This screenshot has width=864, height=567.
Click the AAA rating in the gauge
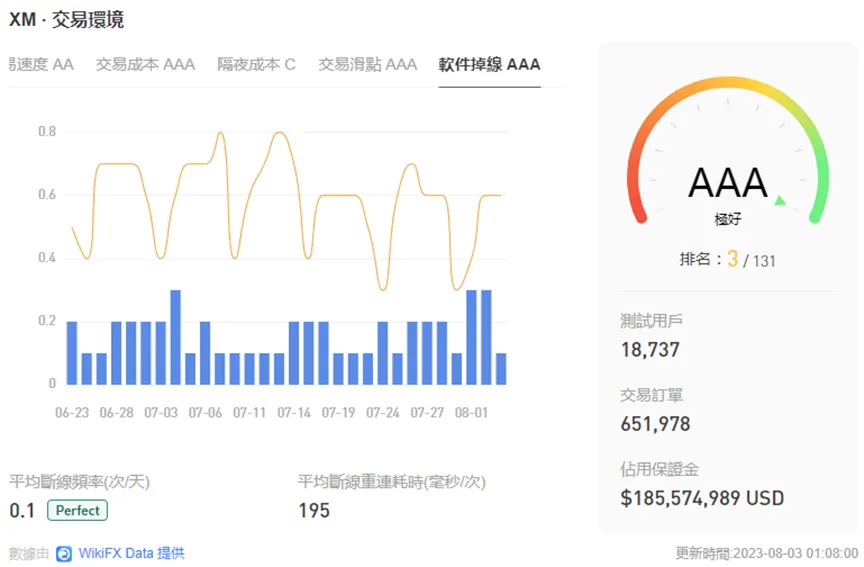[728, 183]
